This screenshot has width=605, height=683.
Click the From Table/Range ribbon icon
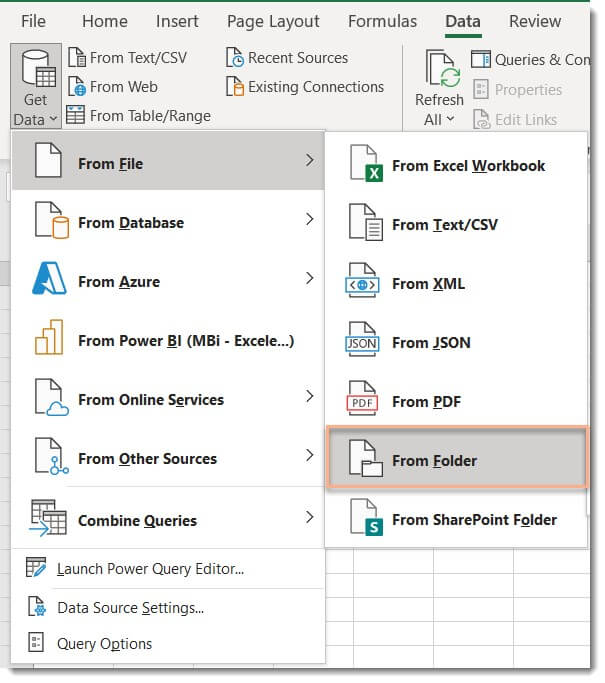[x=76, y=115]
